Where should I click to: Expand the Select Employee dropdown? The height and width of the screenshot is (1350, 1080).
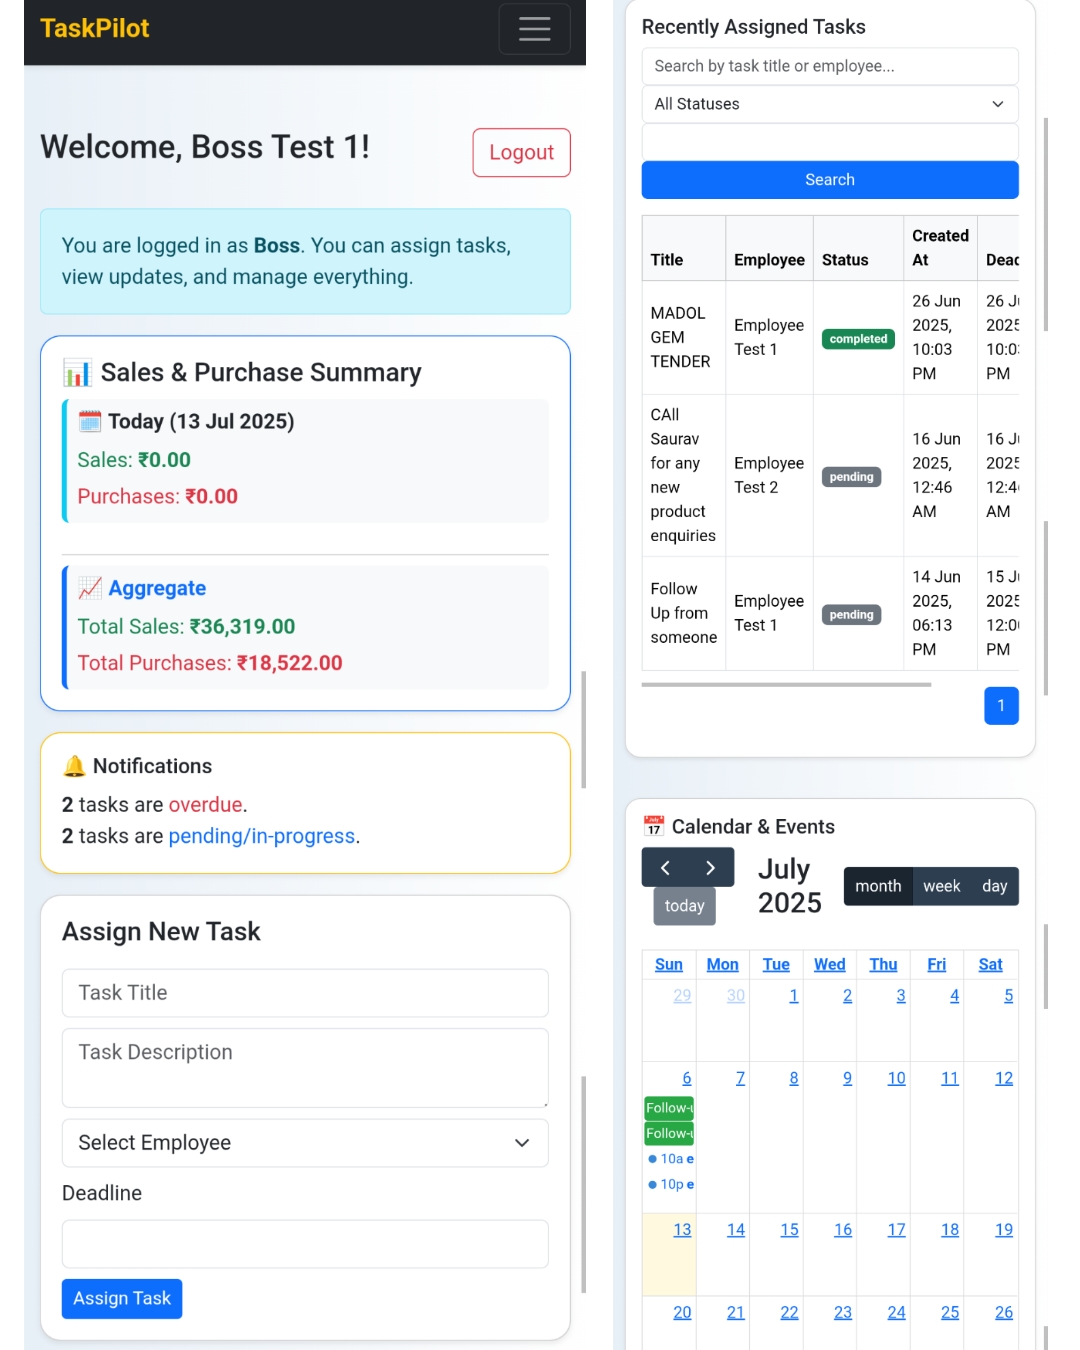tap(305, 1143)
